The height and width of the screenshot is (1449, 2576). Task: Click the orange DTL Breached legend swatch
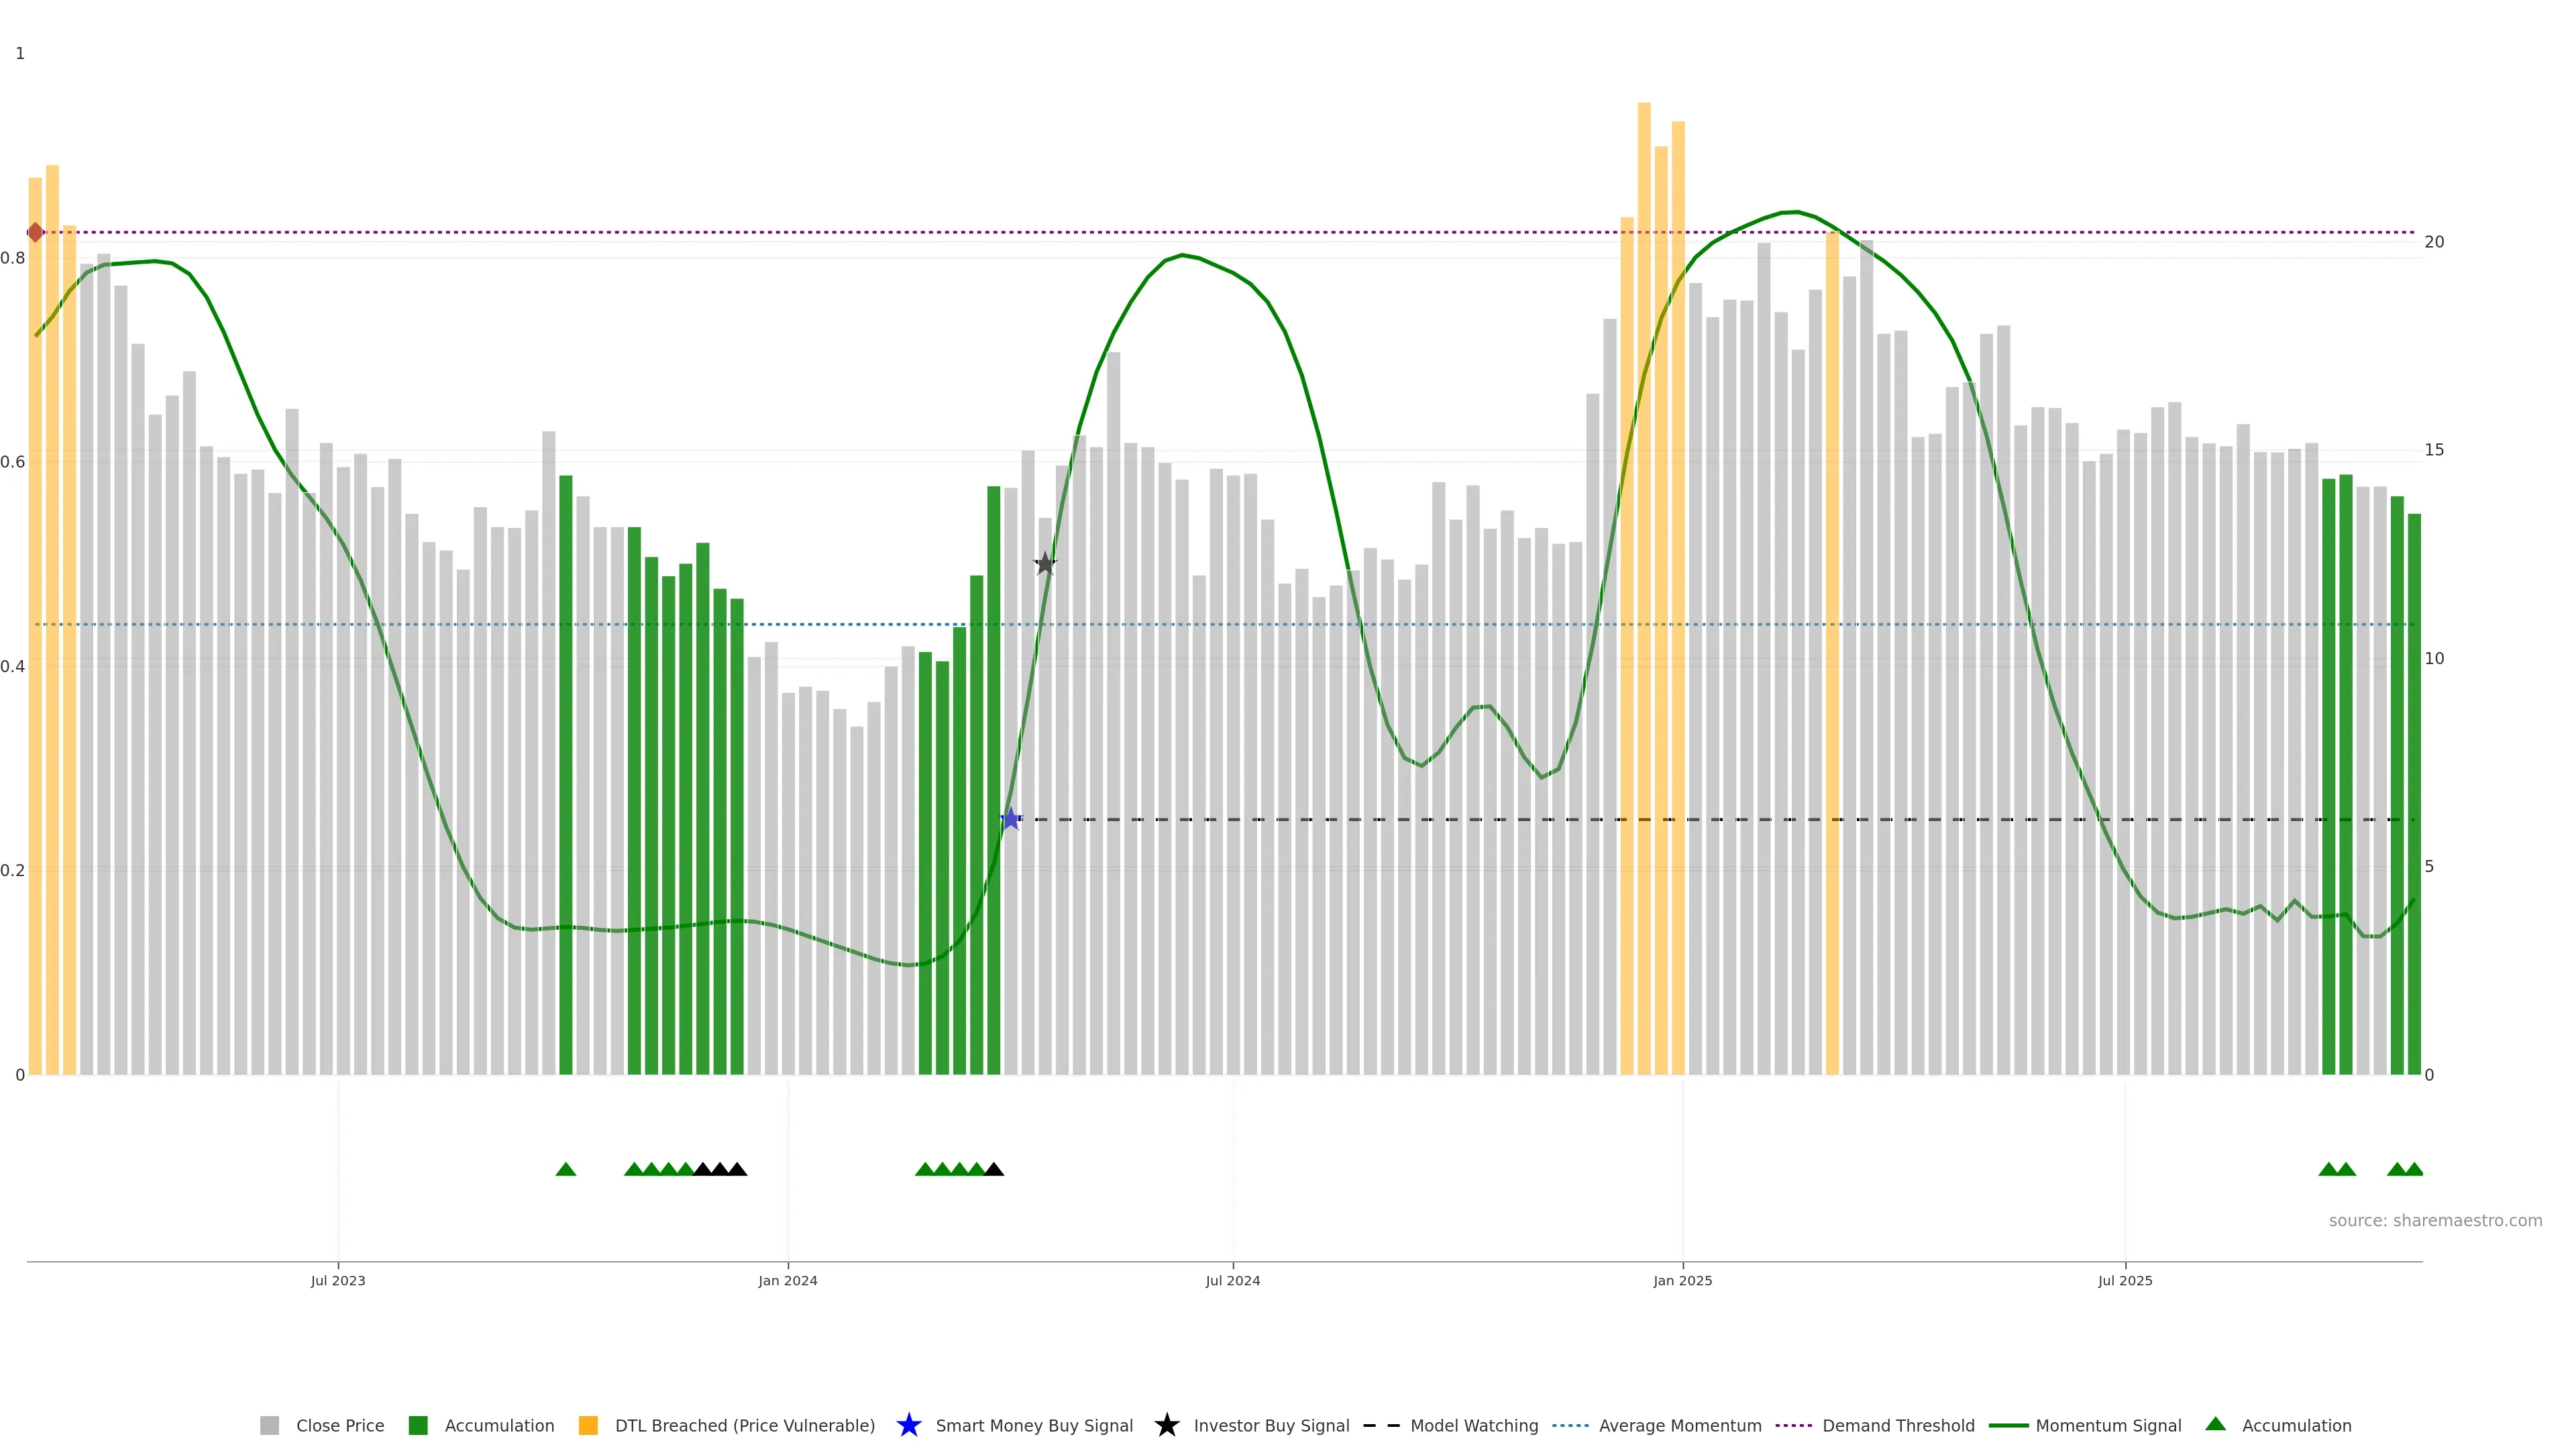tap(588, 1425)
